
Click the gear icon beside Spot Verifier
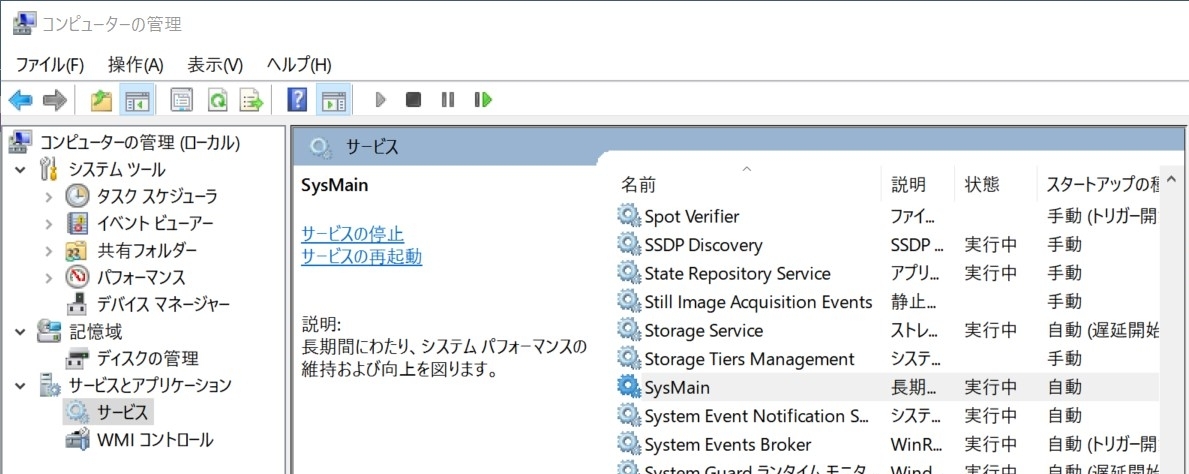(629, 216)
